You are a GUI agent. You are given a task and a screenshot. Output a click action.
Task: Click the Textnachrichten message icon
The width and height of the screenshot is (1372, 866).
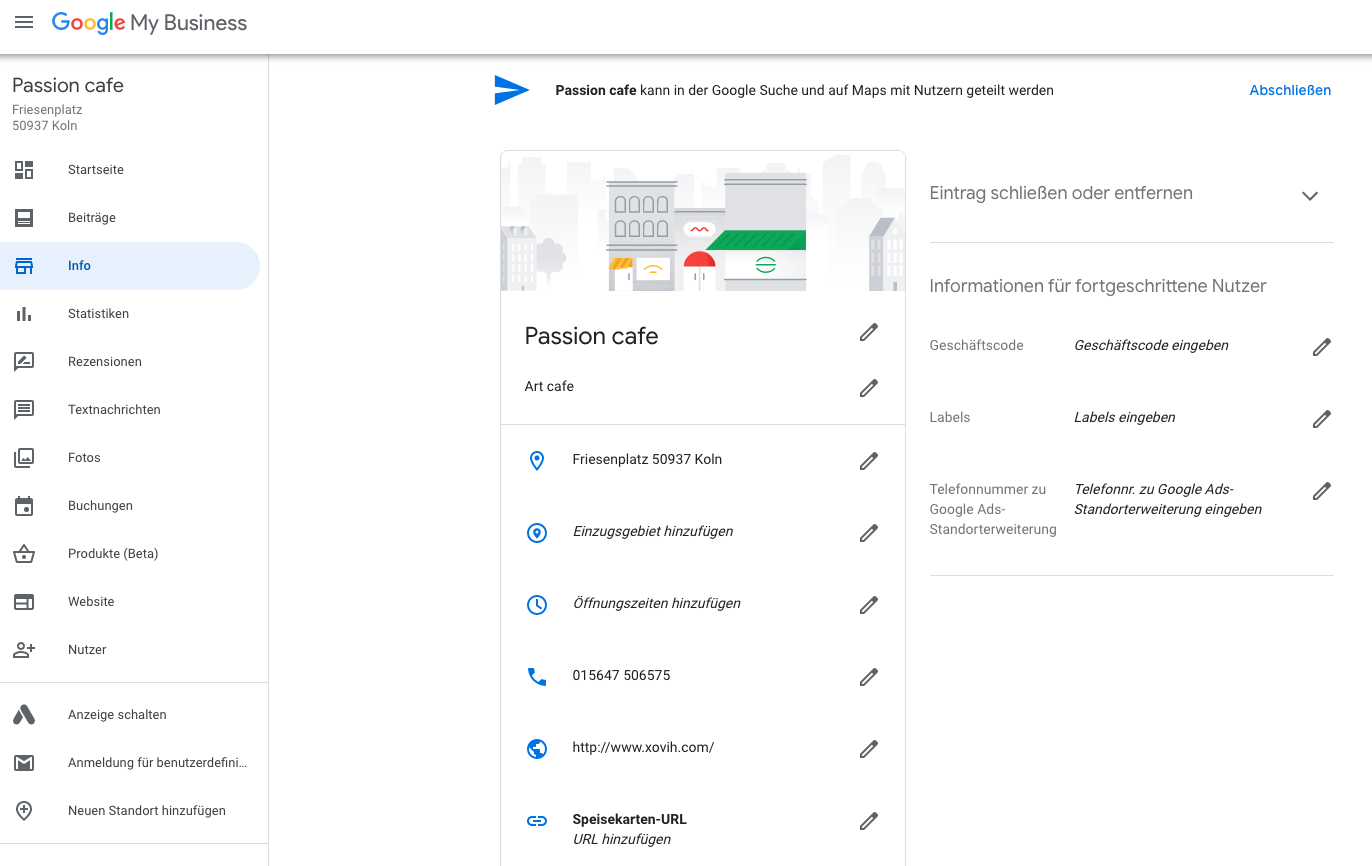coord(24,410)
